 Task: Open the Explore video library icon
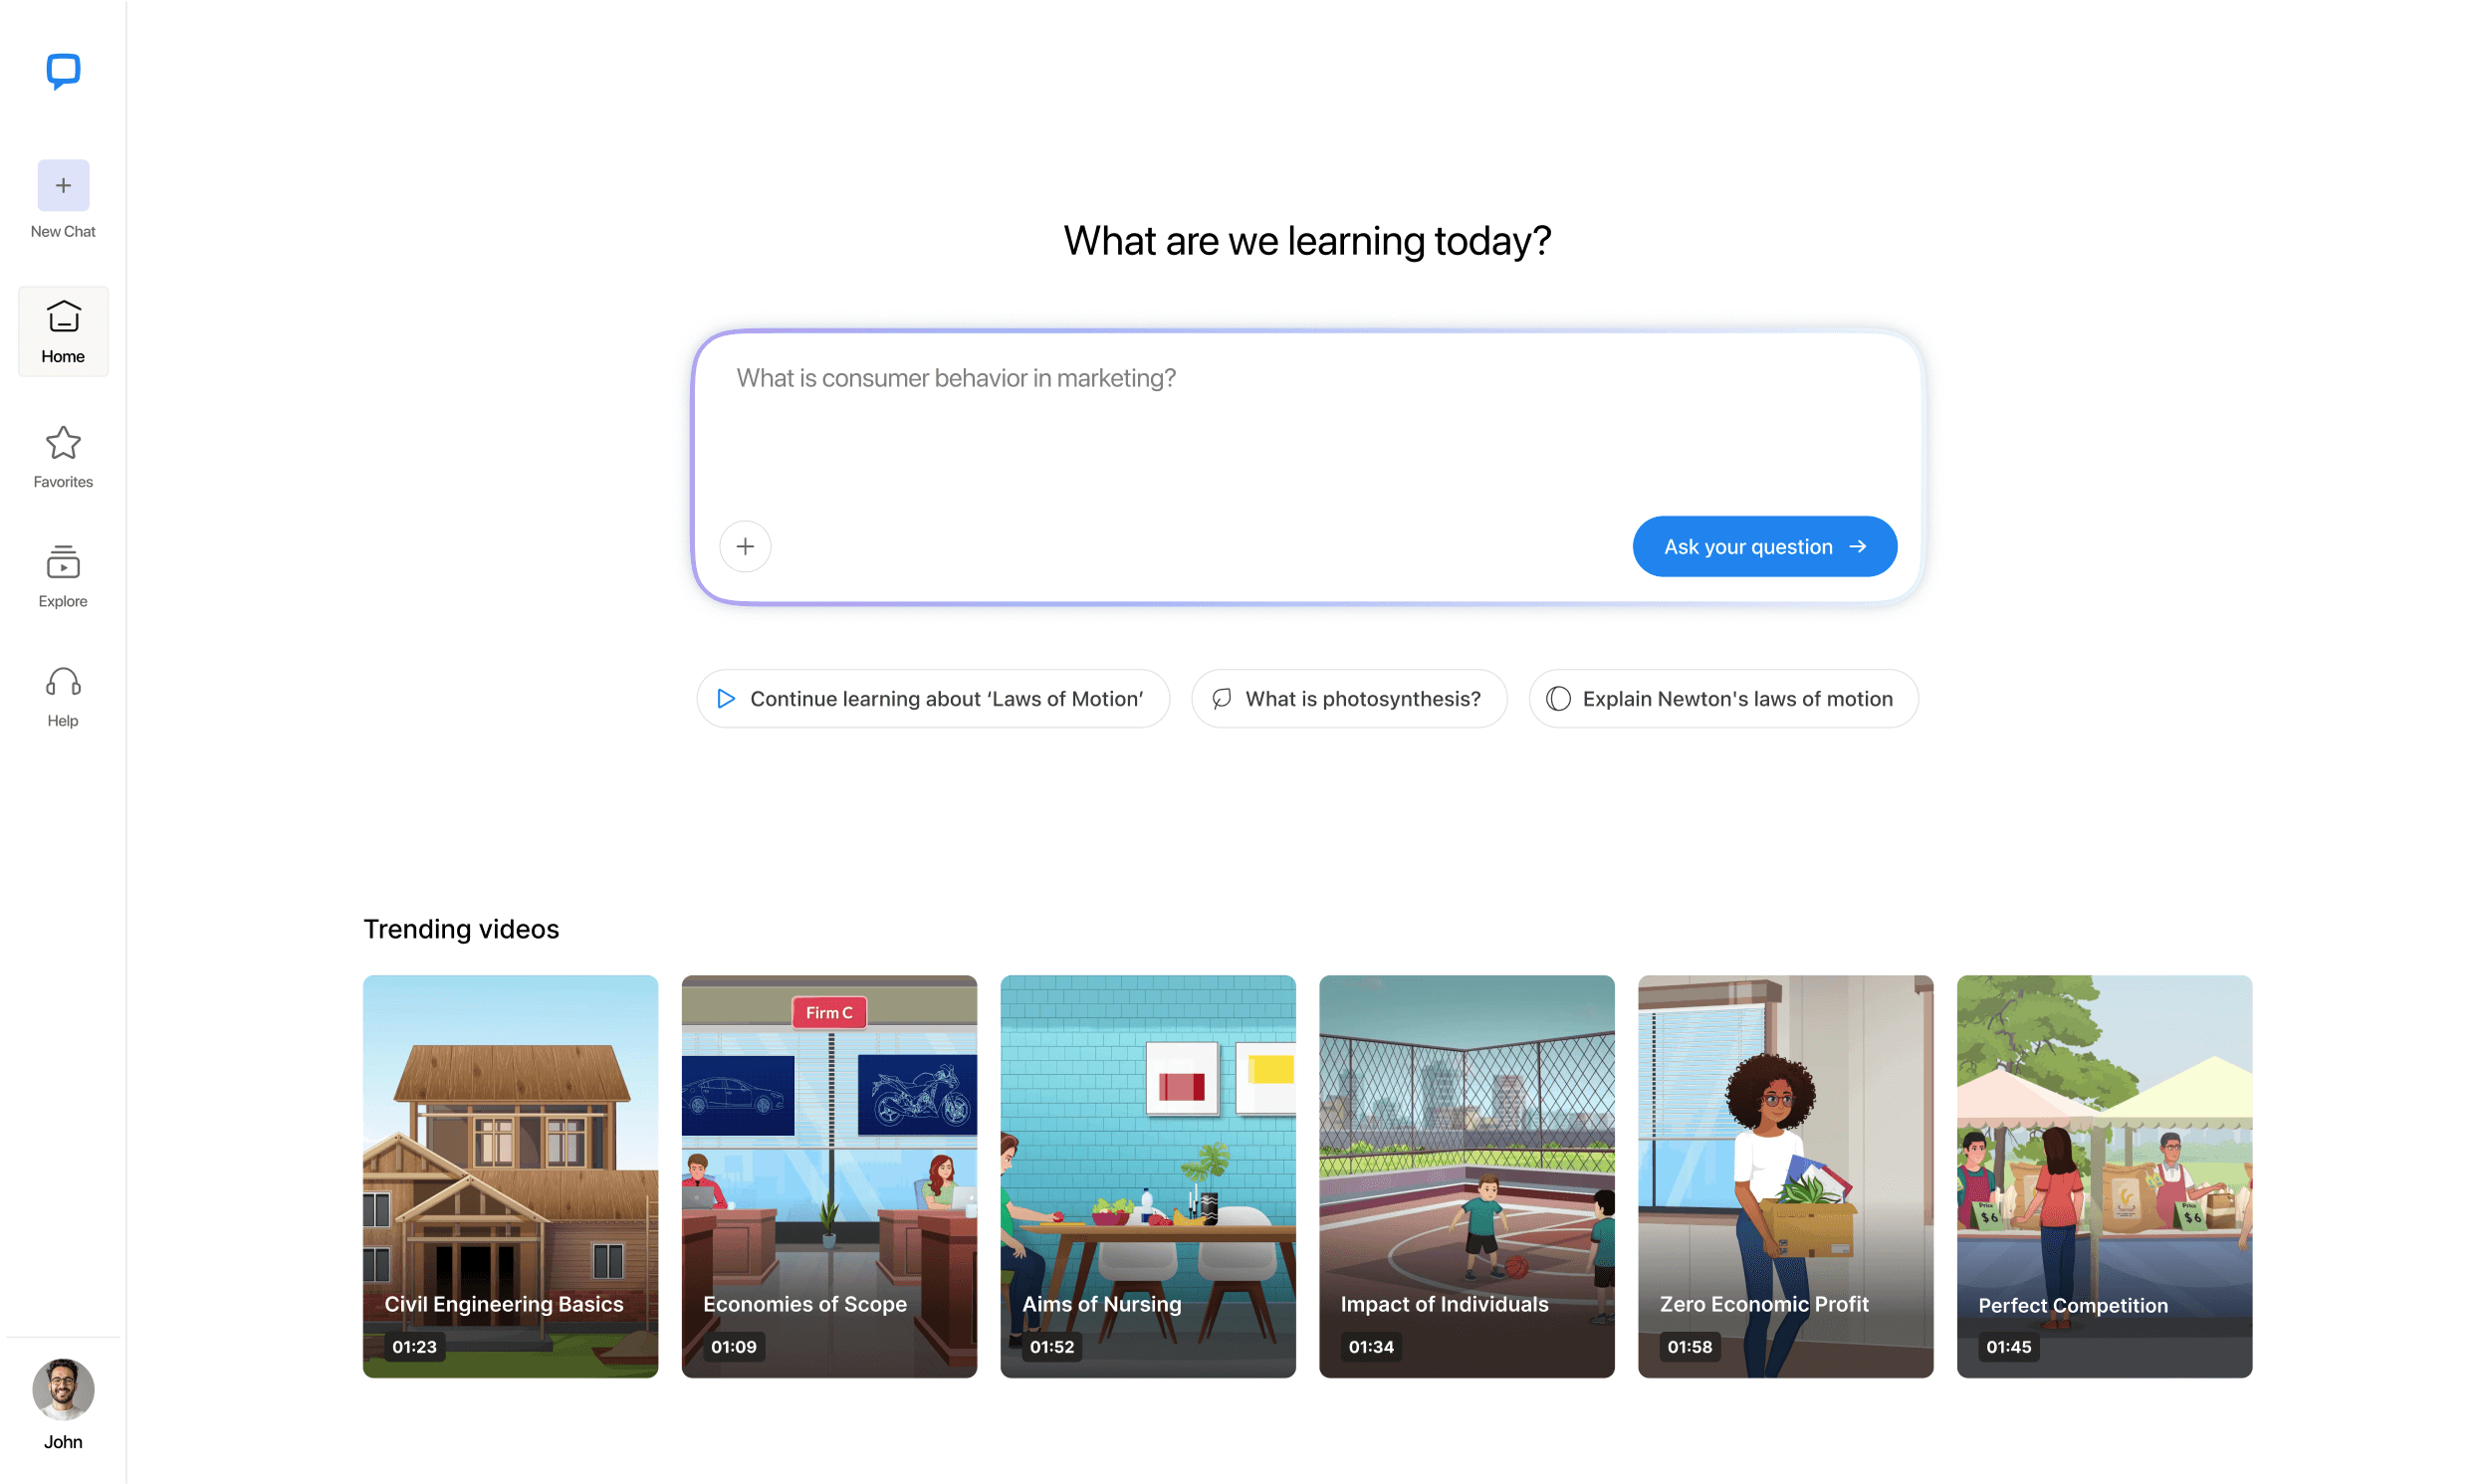[x=63, y=562]
